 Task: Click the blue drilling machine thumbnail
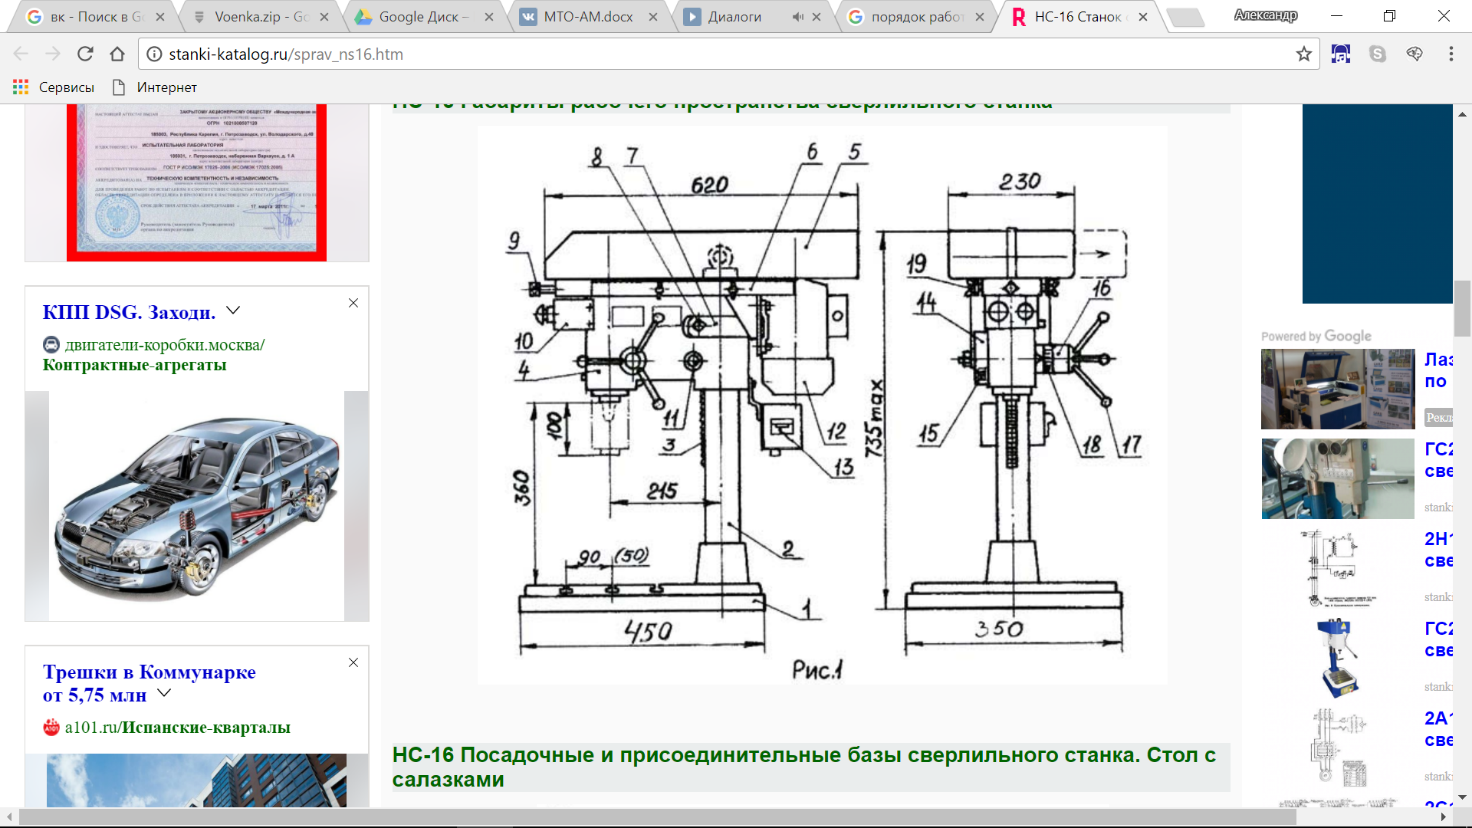[1338, 657]
